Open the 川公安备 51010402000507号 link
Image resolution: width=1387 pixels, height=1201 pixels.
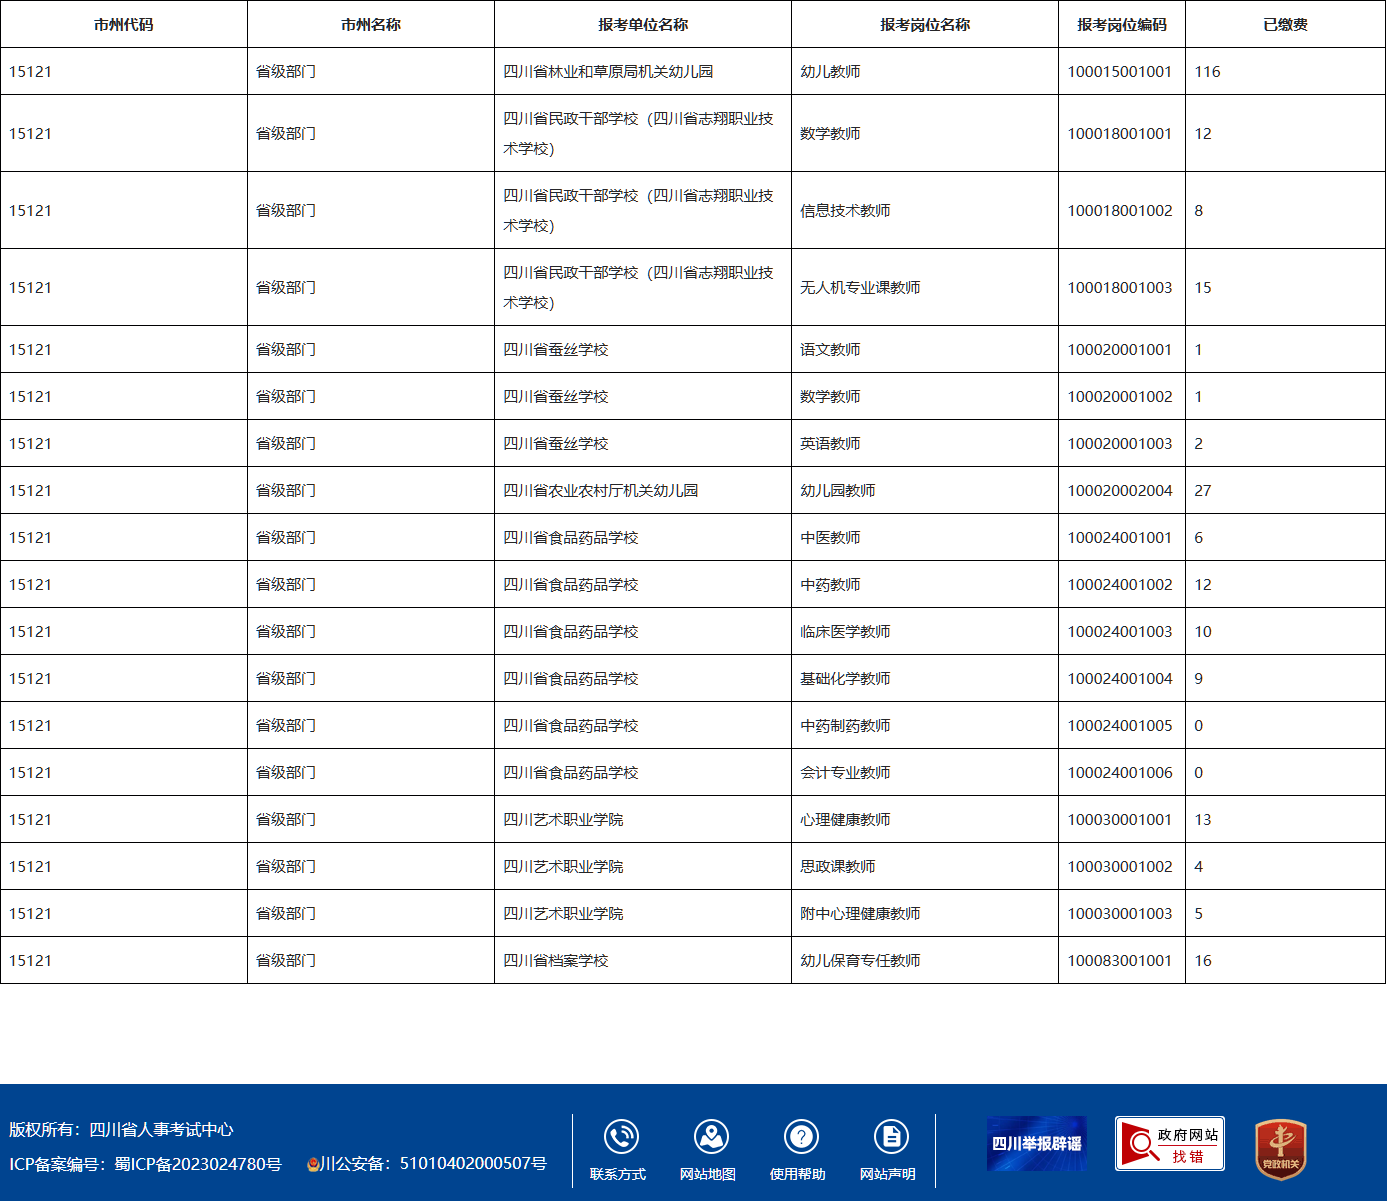click(434, 1164)
